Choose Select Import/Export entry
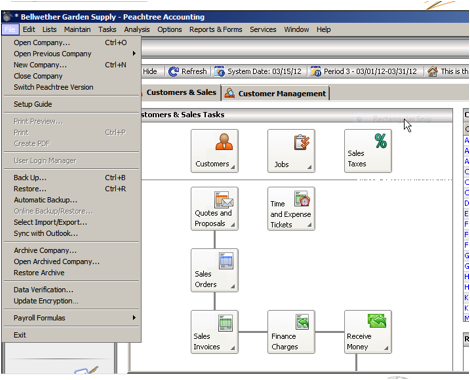The height and width of the screenshot is (380, 470). 71,222
